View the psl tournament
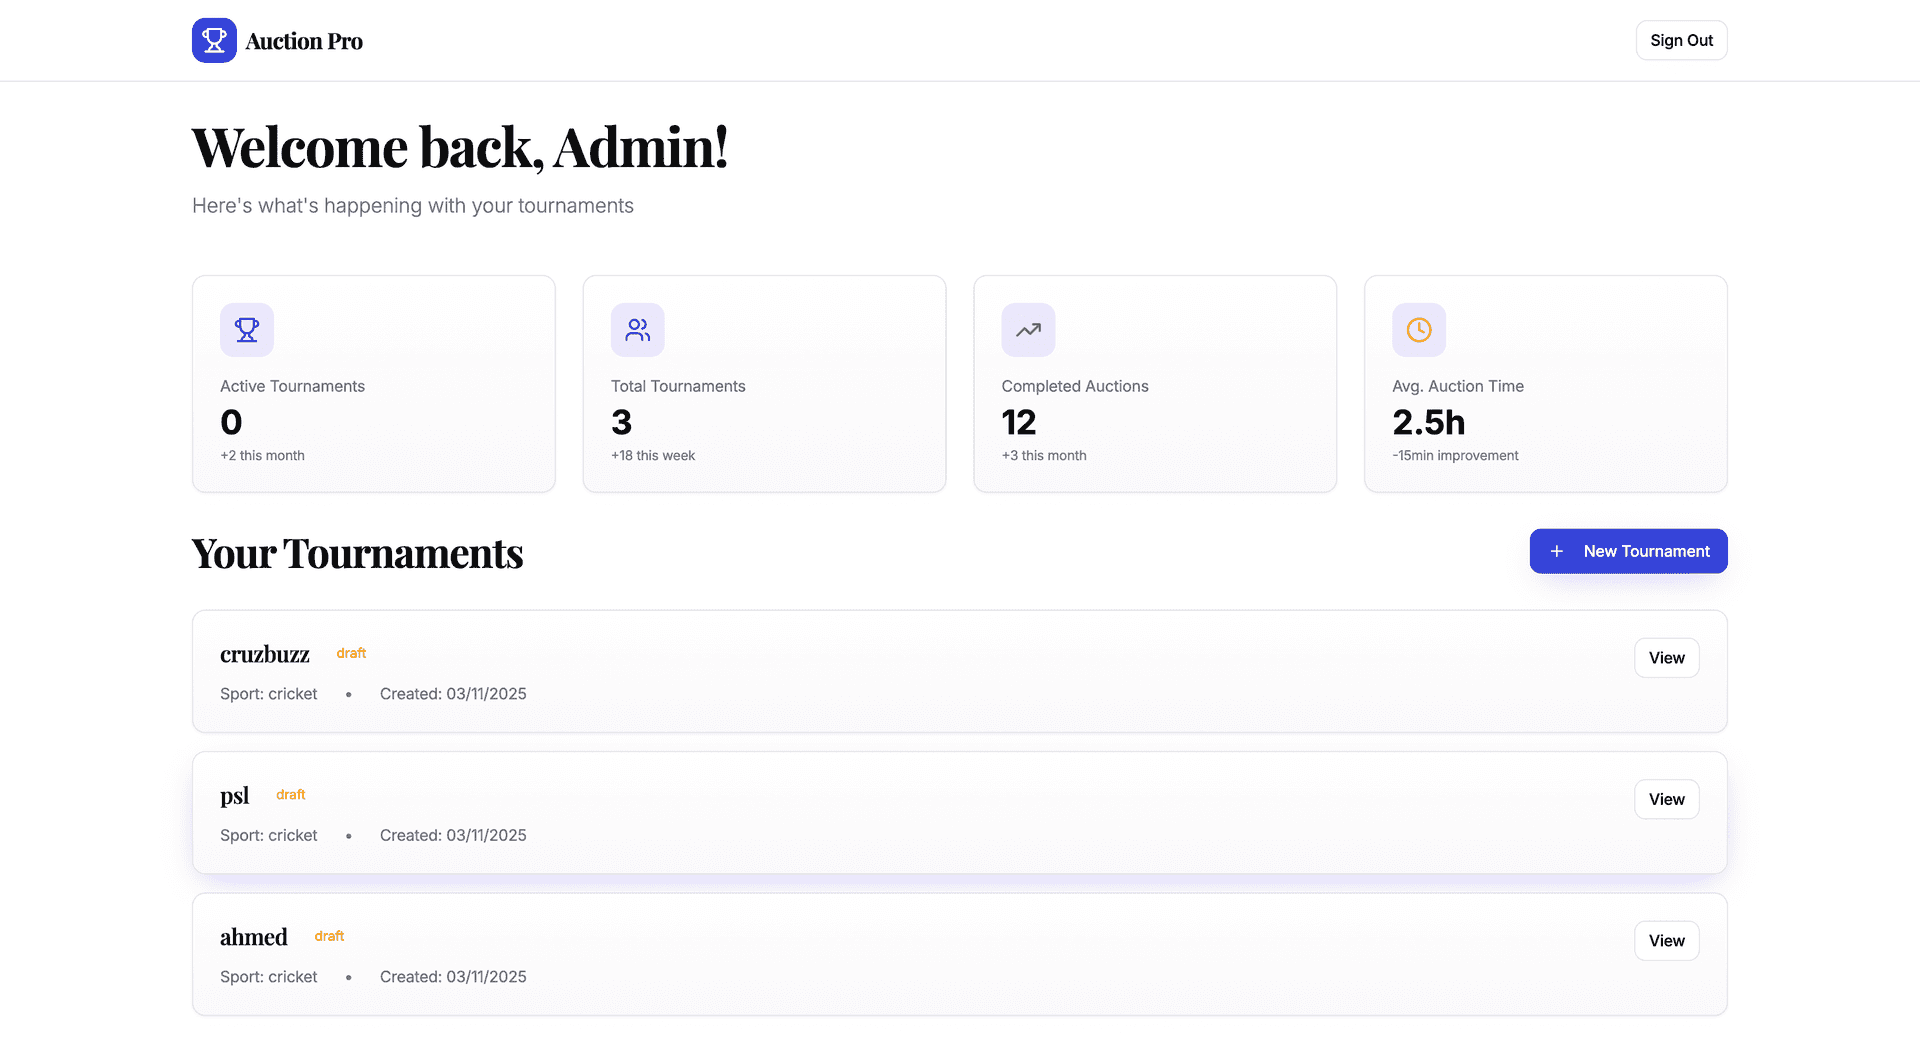This screenshot has width=1920, height=1063. click(1666, 799)
